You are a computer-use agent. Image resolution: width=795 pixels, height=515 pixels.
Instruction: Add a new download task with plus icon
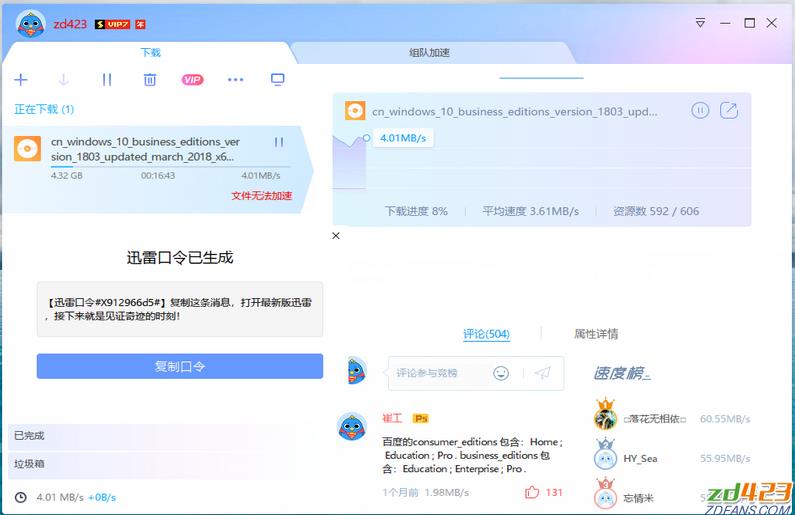[21, 80]
